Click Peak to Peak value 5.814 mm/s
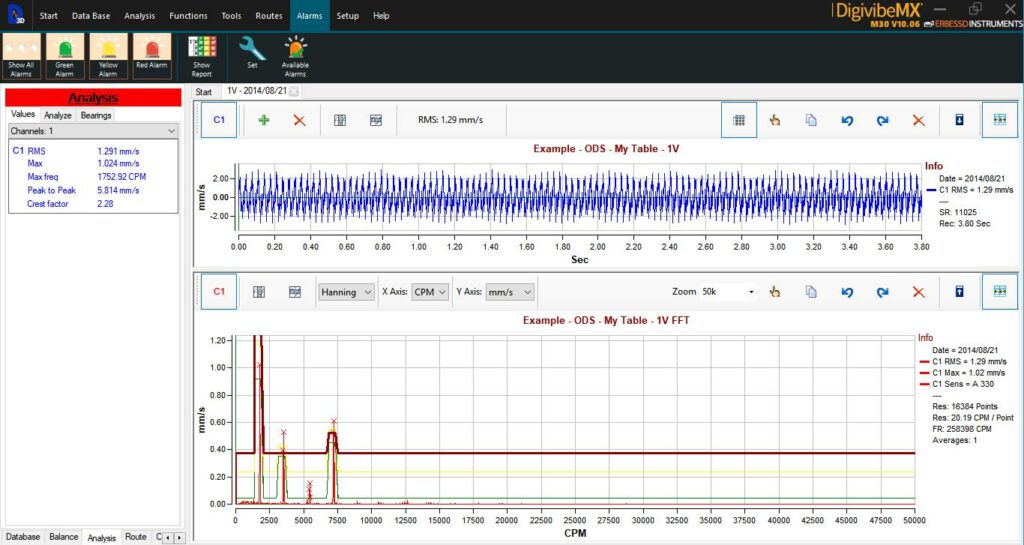 (x=118, y=191)
